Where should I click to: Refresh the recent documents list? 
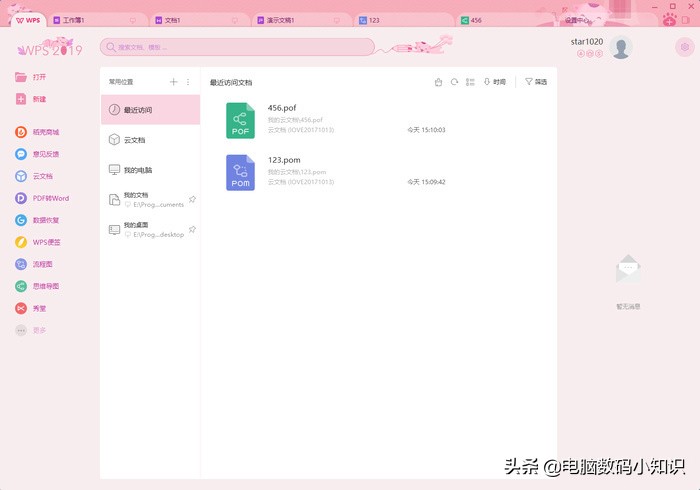click(454, 82)
